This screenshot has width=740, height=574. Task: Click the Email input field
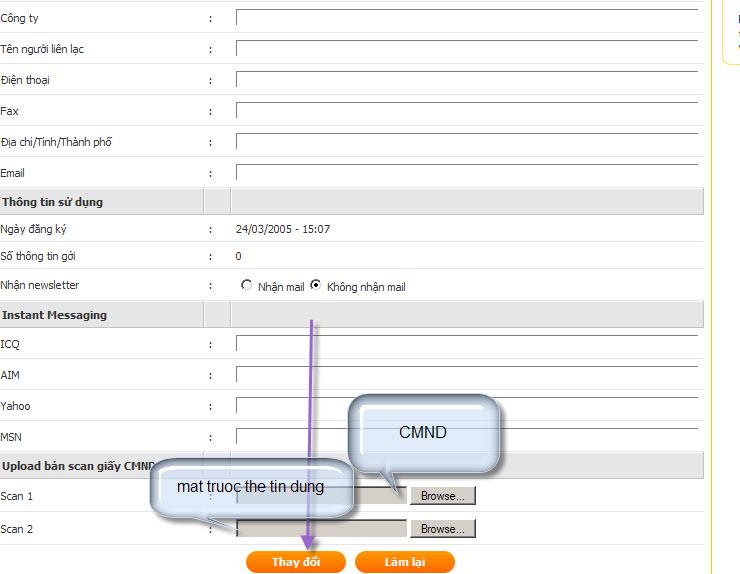point(466,173)
